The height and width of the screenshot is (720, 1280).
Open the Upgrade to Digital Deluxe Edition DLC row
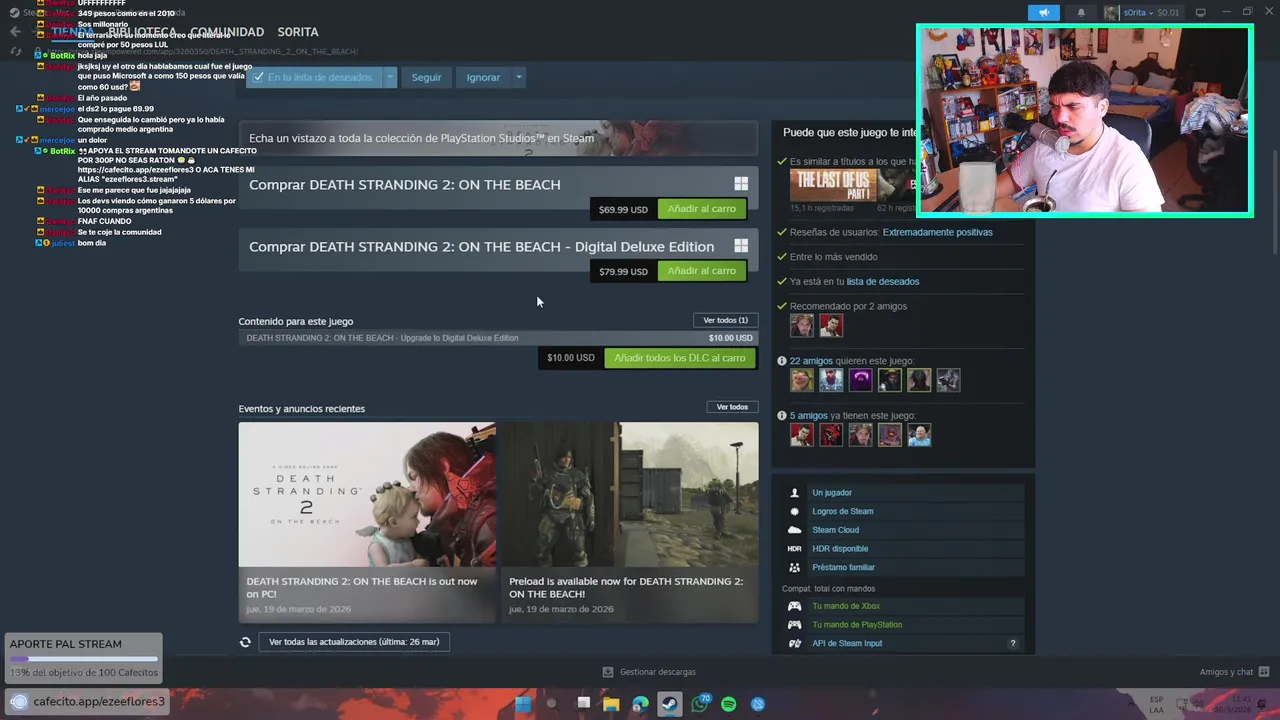tap(498, 338)
